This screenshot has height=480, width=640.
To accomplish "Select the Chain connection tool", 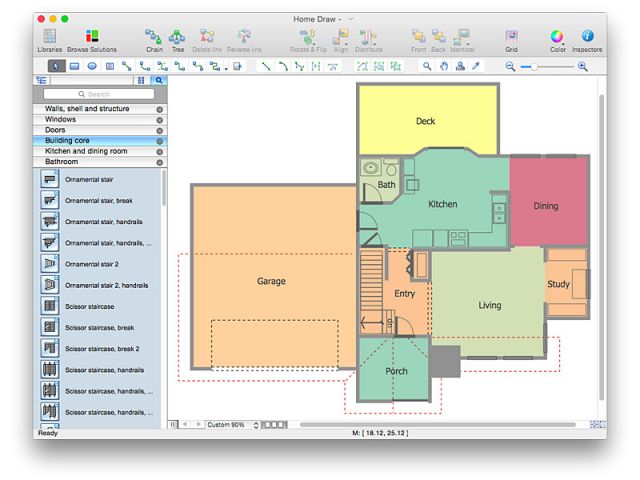I will (x=154, y=38).
